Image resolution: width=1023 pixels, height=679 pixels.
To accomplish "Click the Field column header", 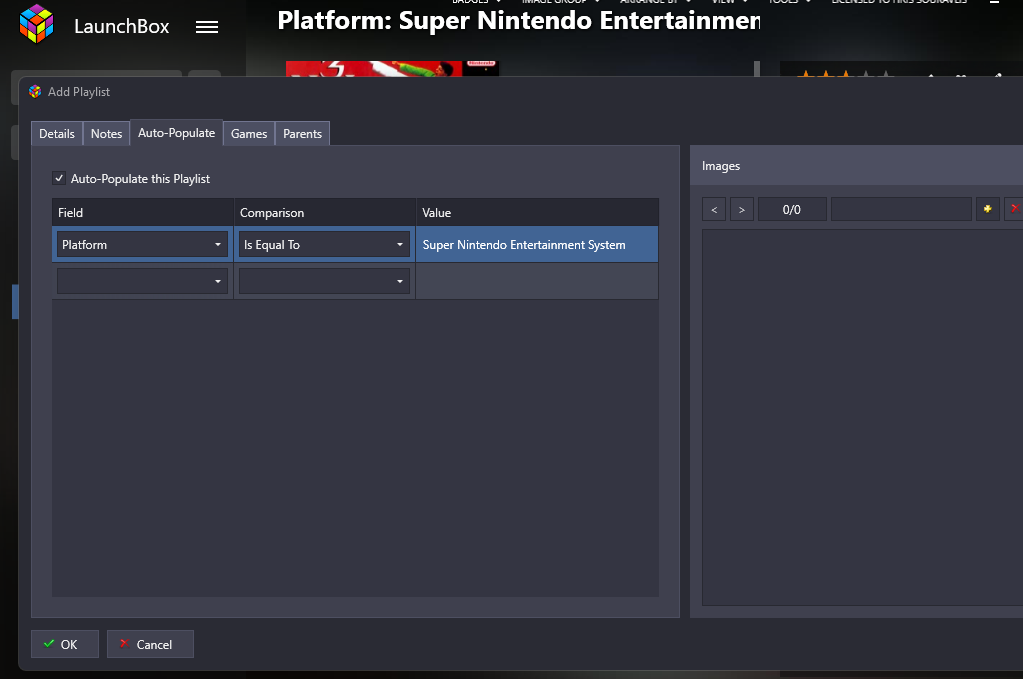I will click(x=143, y=213).
